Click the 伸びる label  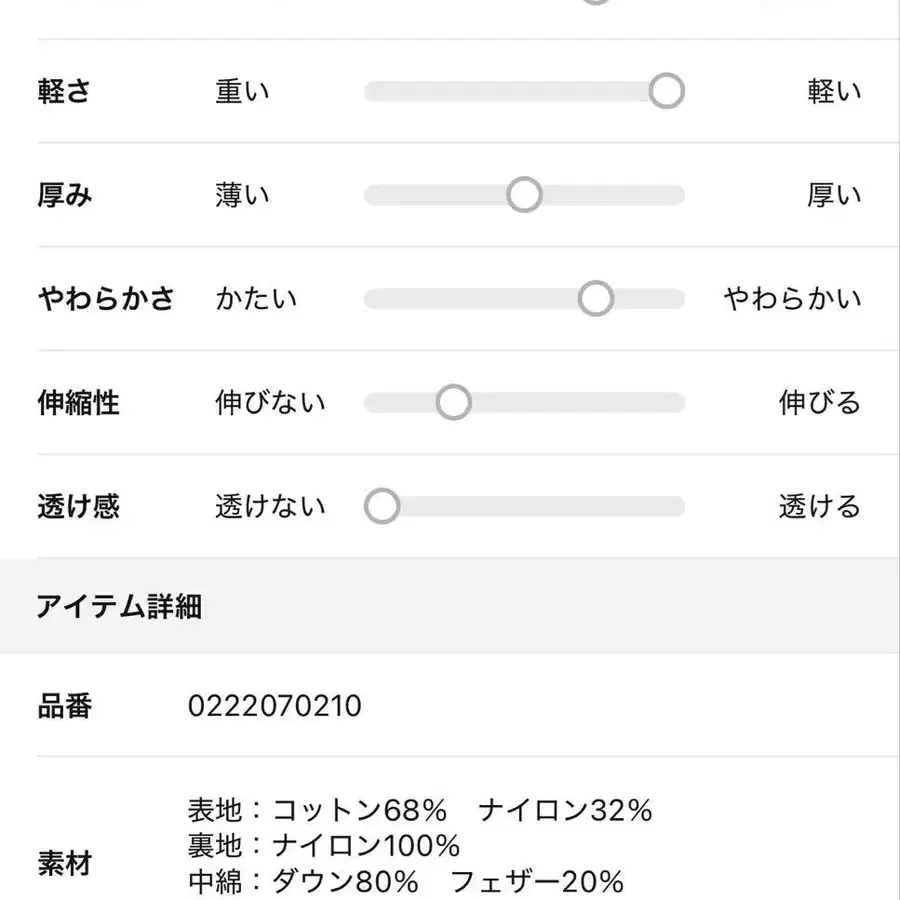coord(820,403)
